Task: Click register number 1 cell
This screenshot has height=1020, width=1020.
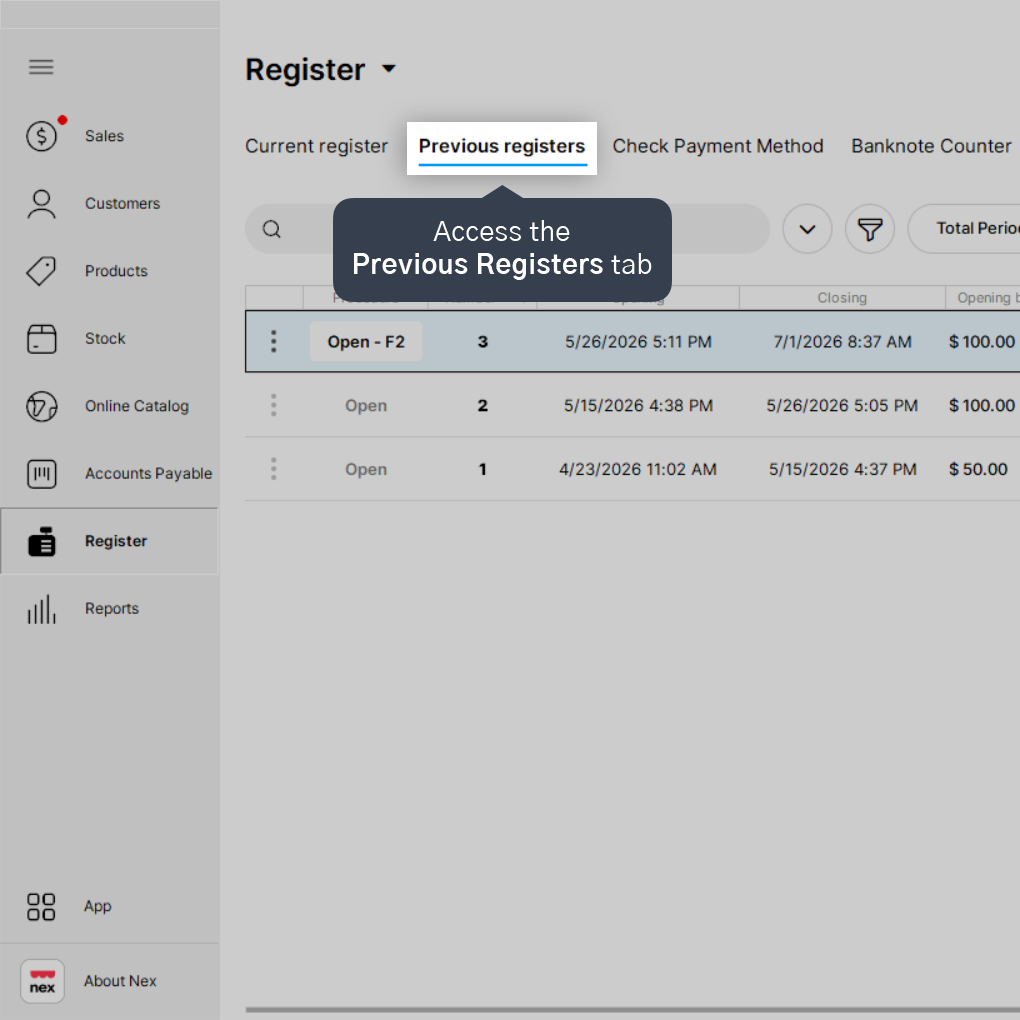Action: pyautogui.click(x=483, y=469)
